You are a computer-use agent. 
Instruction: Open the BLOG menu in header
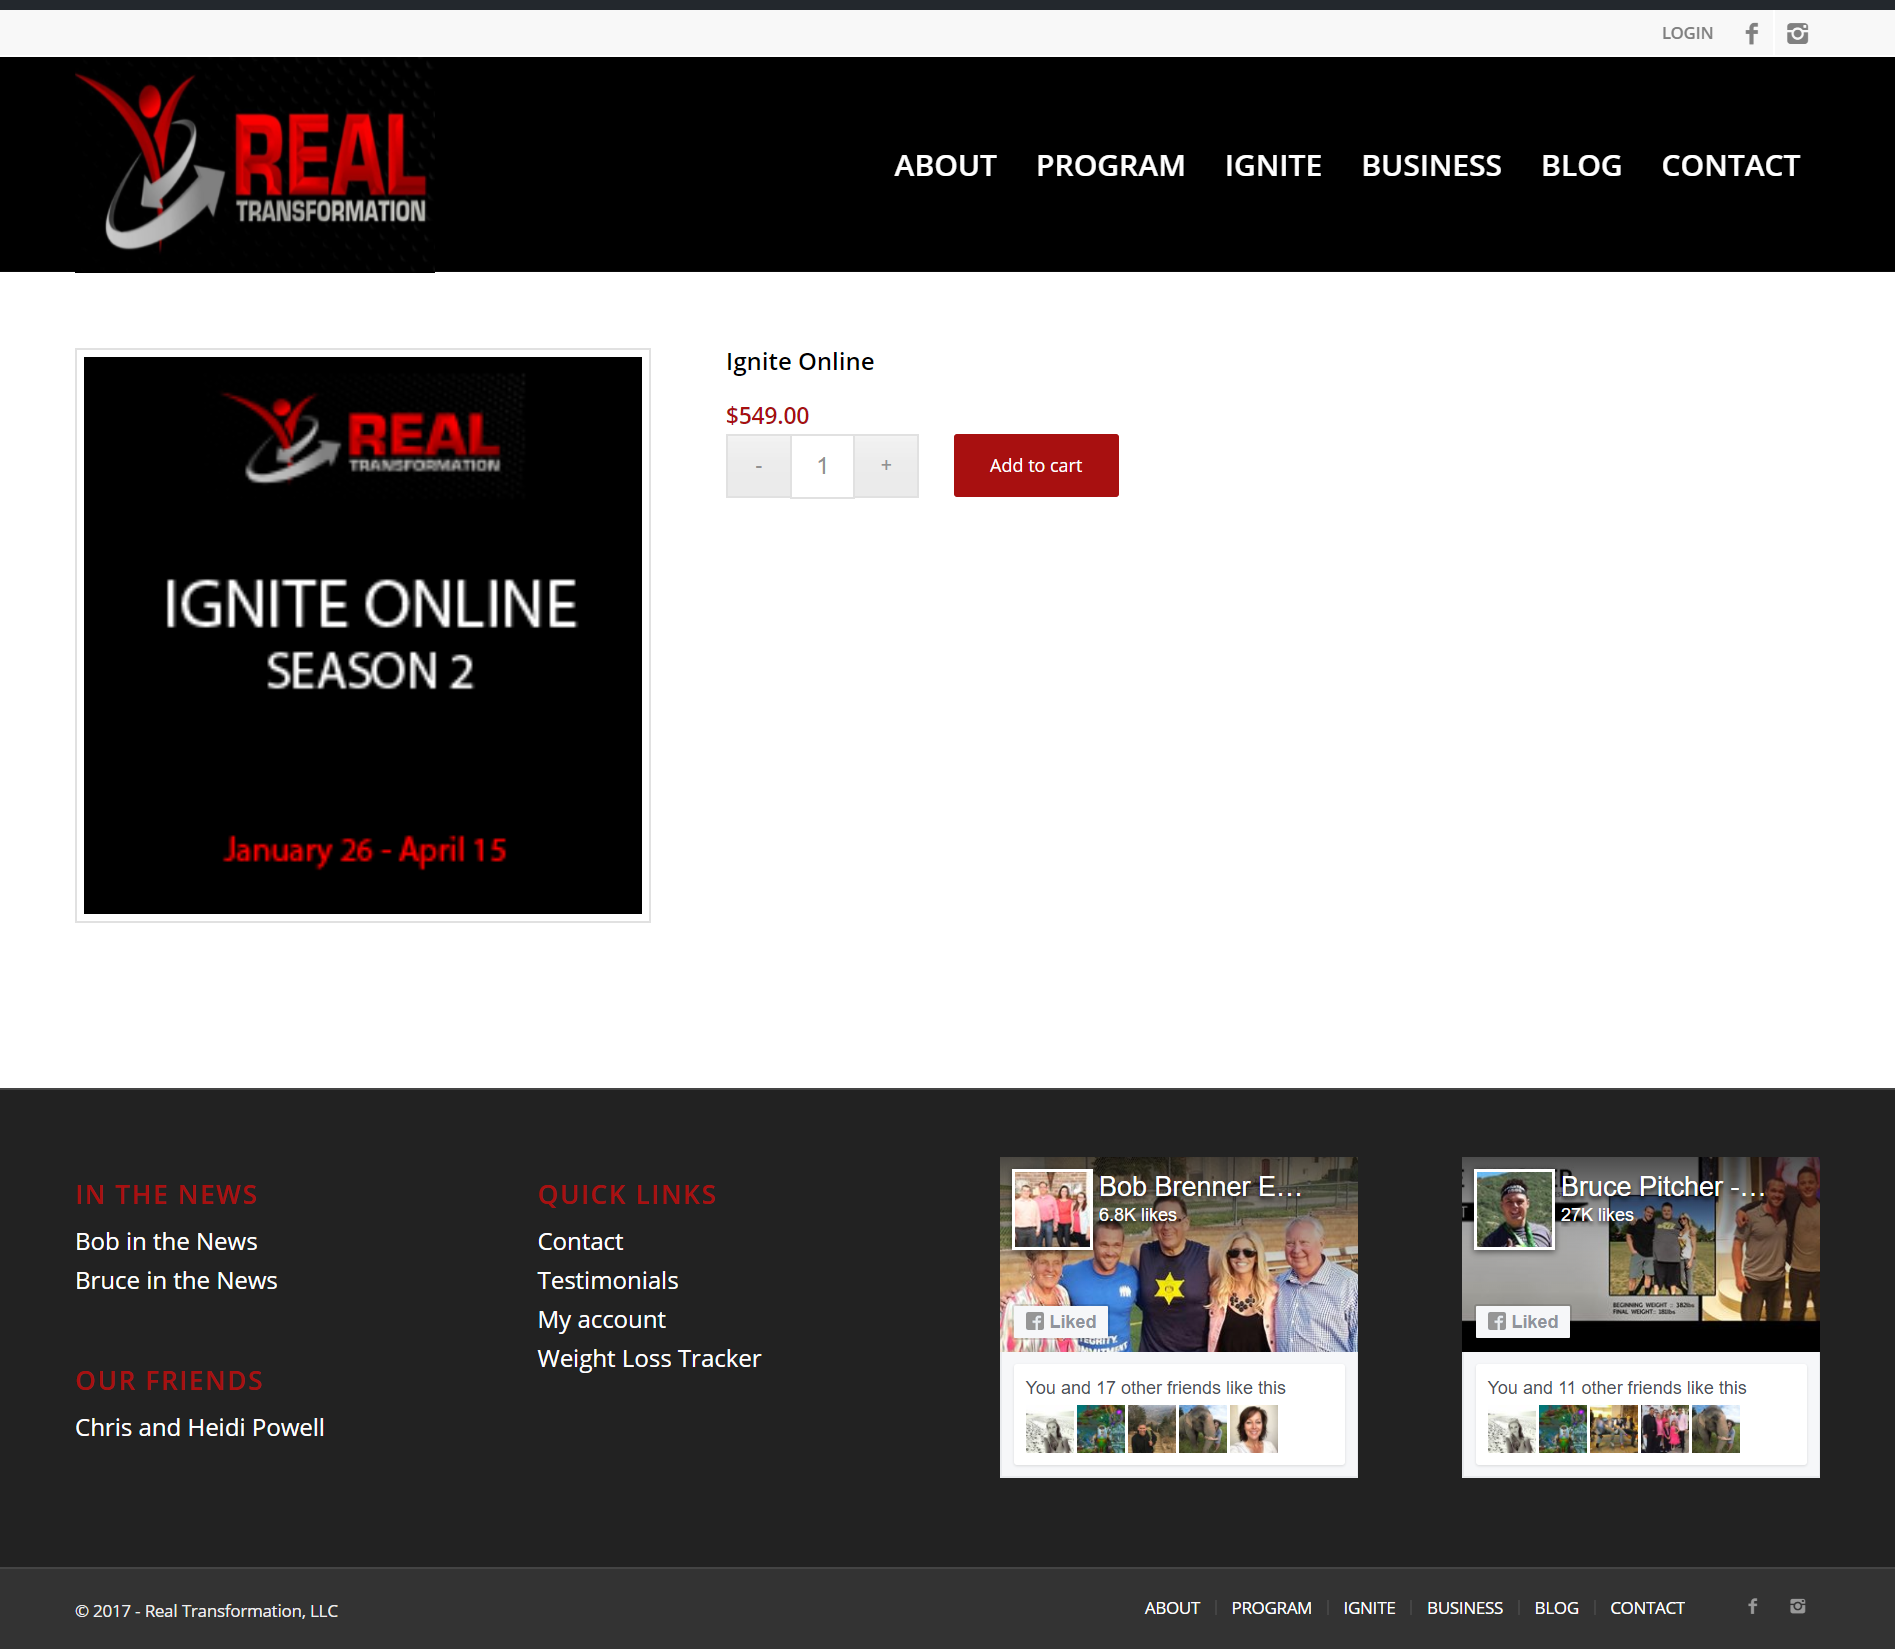(x=1581, y=165)
